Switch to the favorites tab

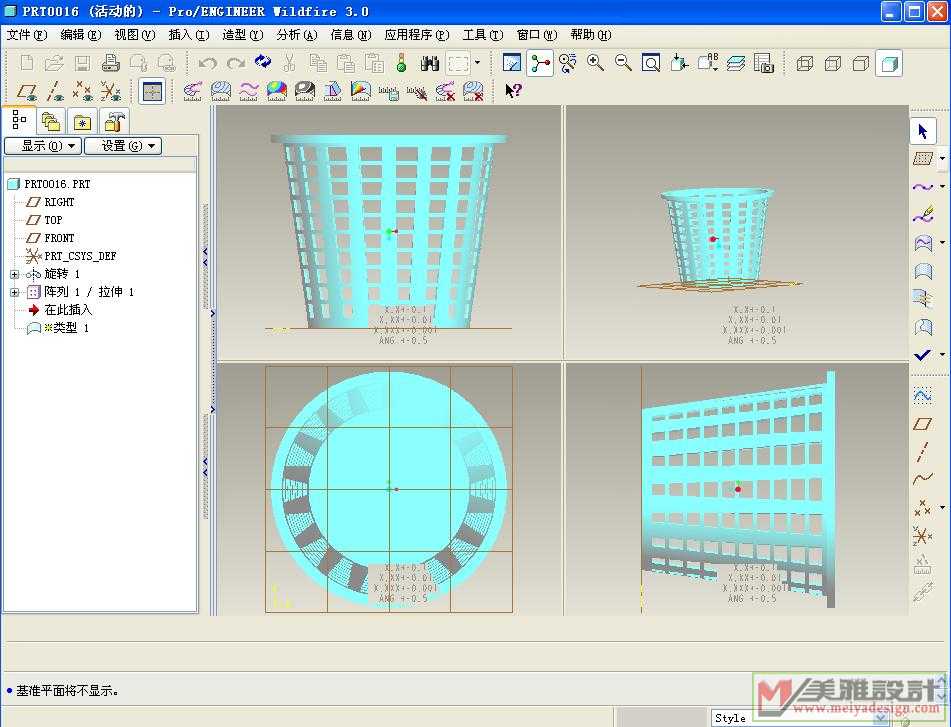82,122
